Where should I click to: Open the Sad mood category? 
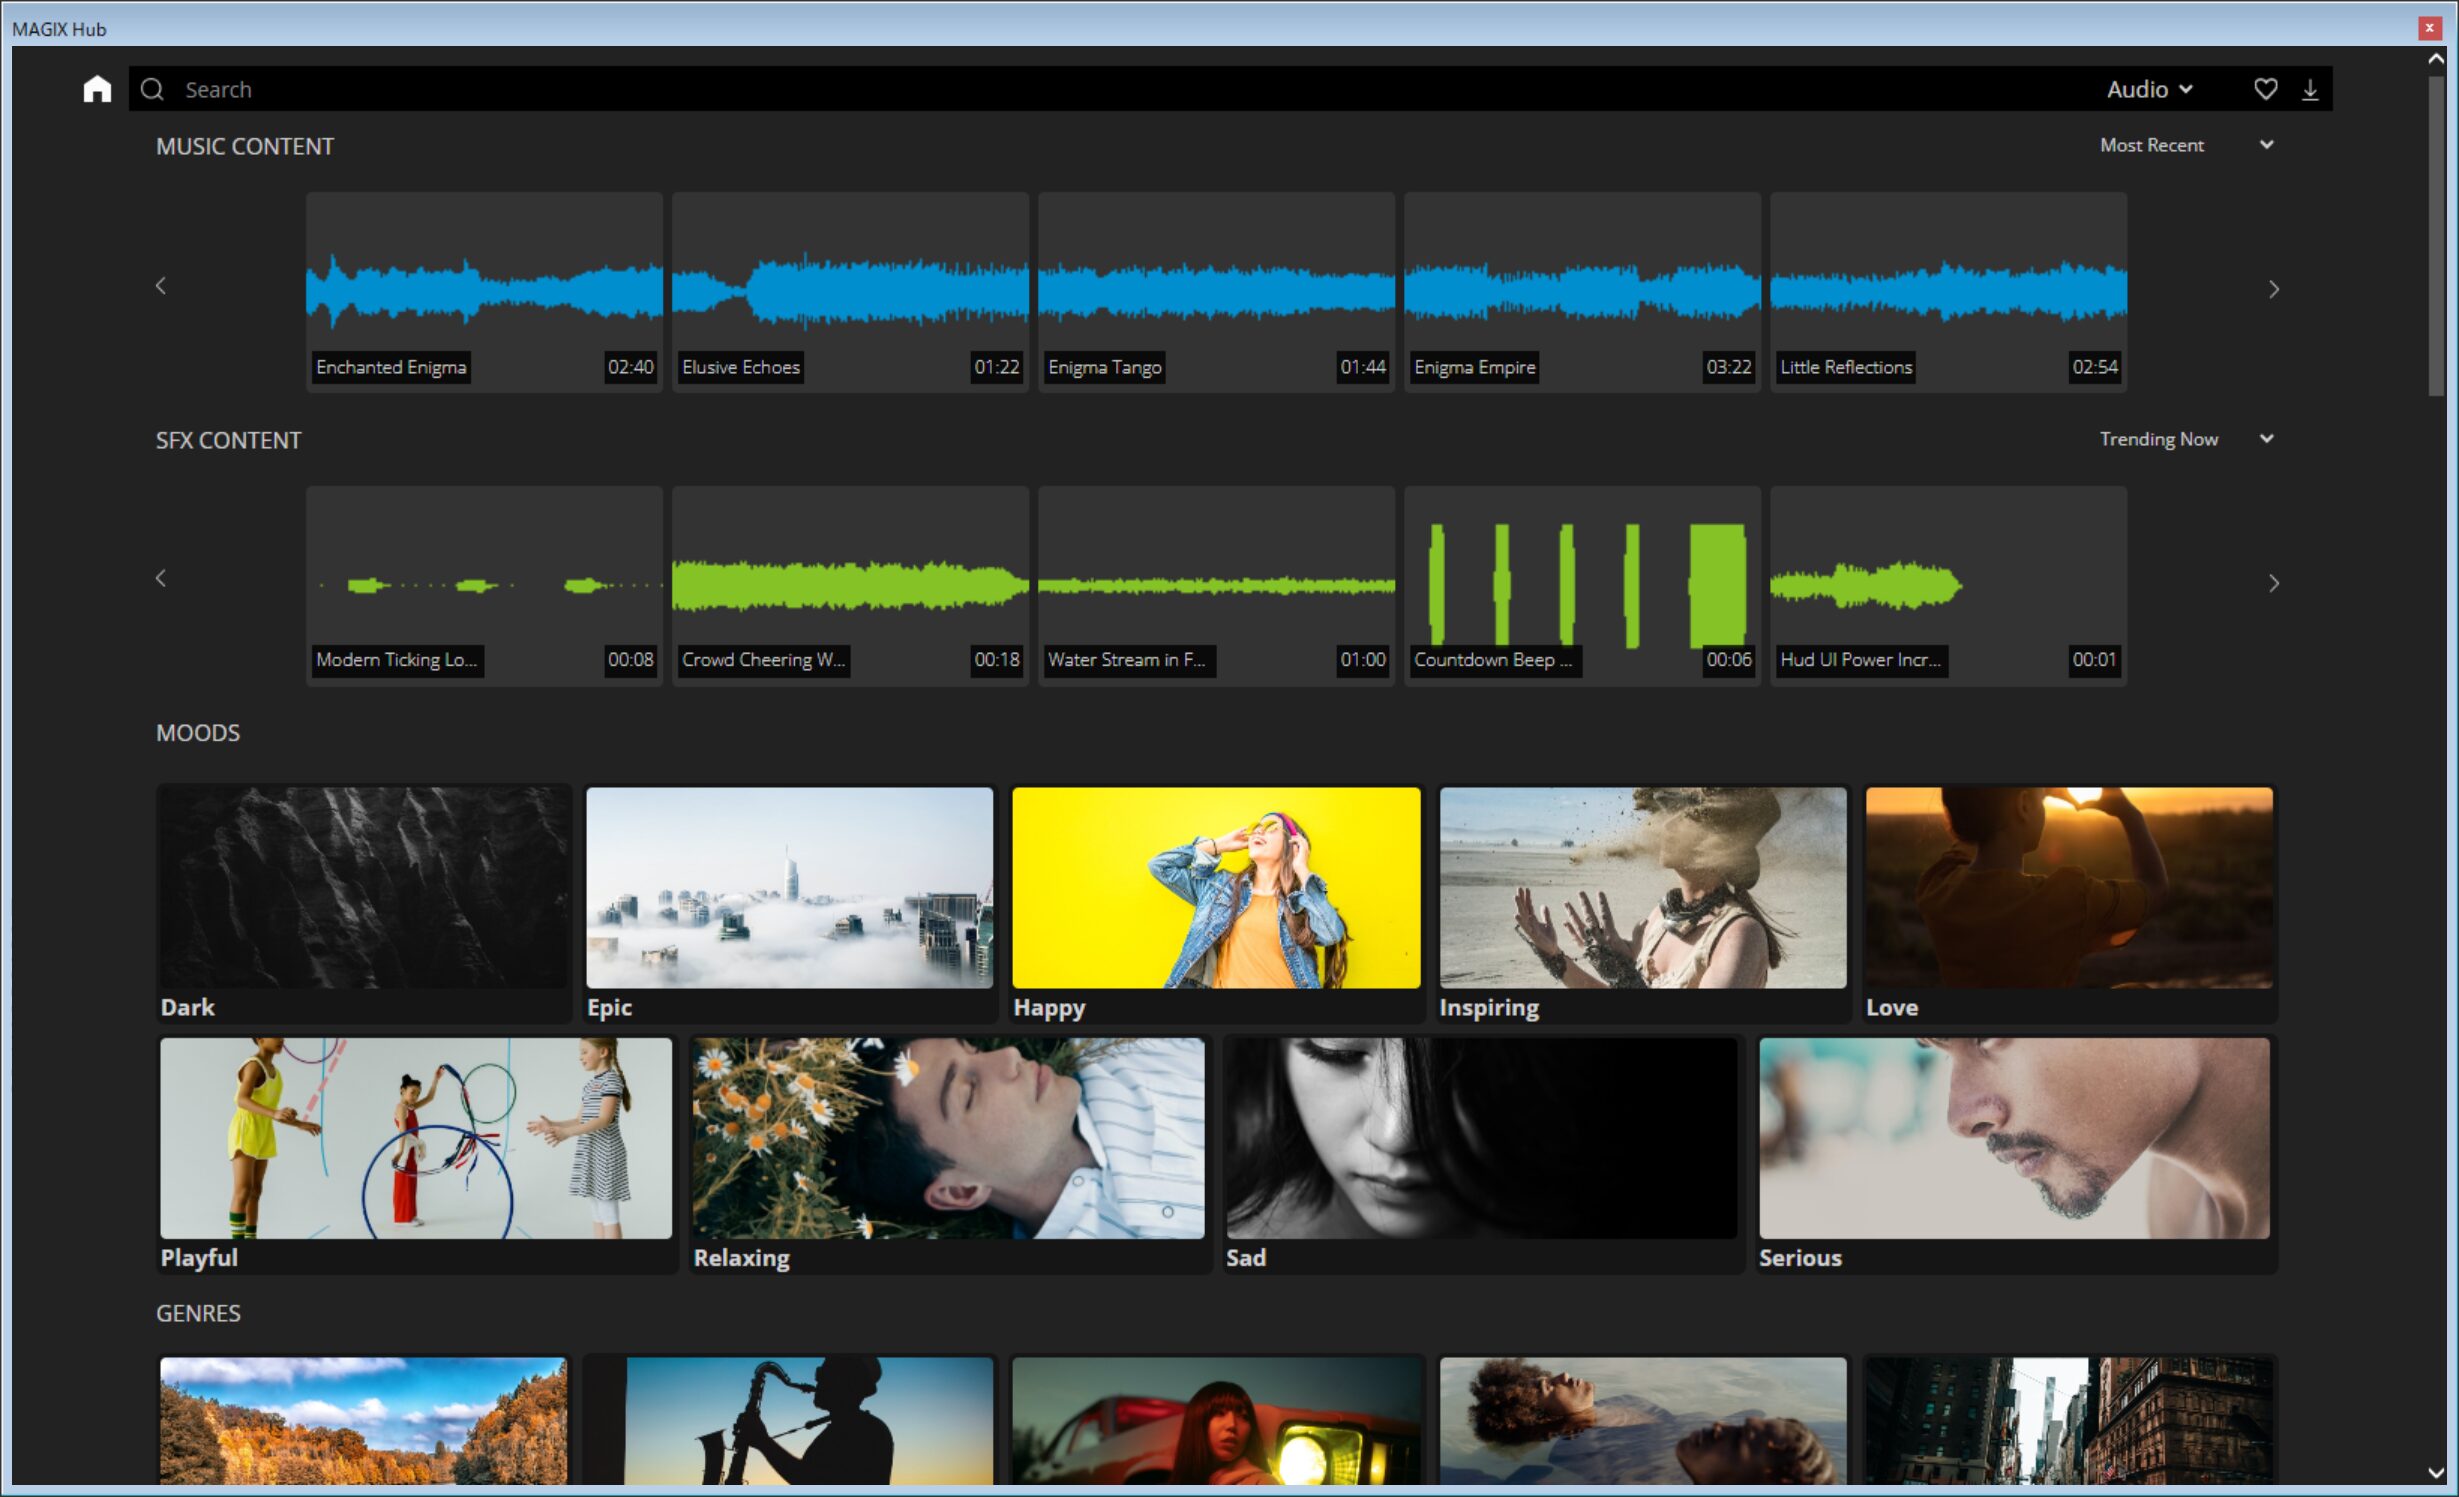point(1482,1154)
